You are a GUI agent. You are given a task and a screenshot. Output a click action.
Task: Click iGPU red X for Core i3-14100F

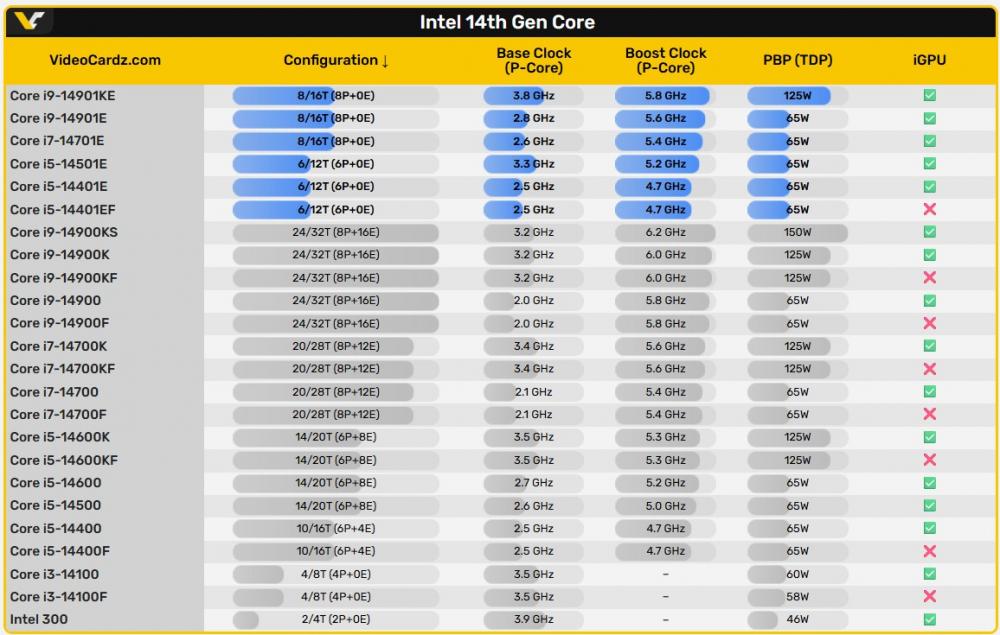930,596
